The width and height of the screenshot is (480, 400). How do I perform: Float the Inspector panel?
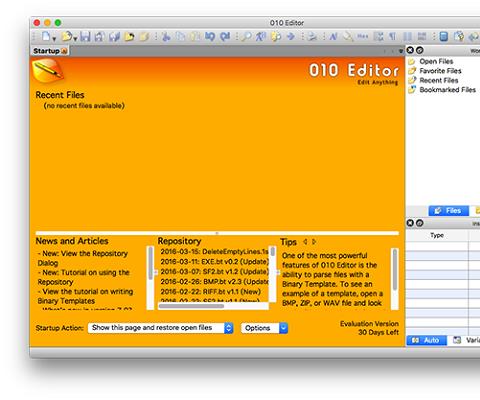[x=420, y=223]
